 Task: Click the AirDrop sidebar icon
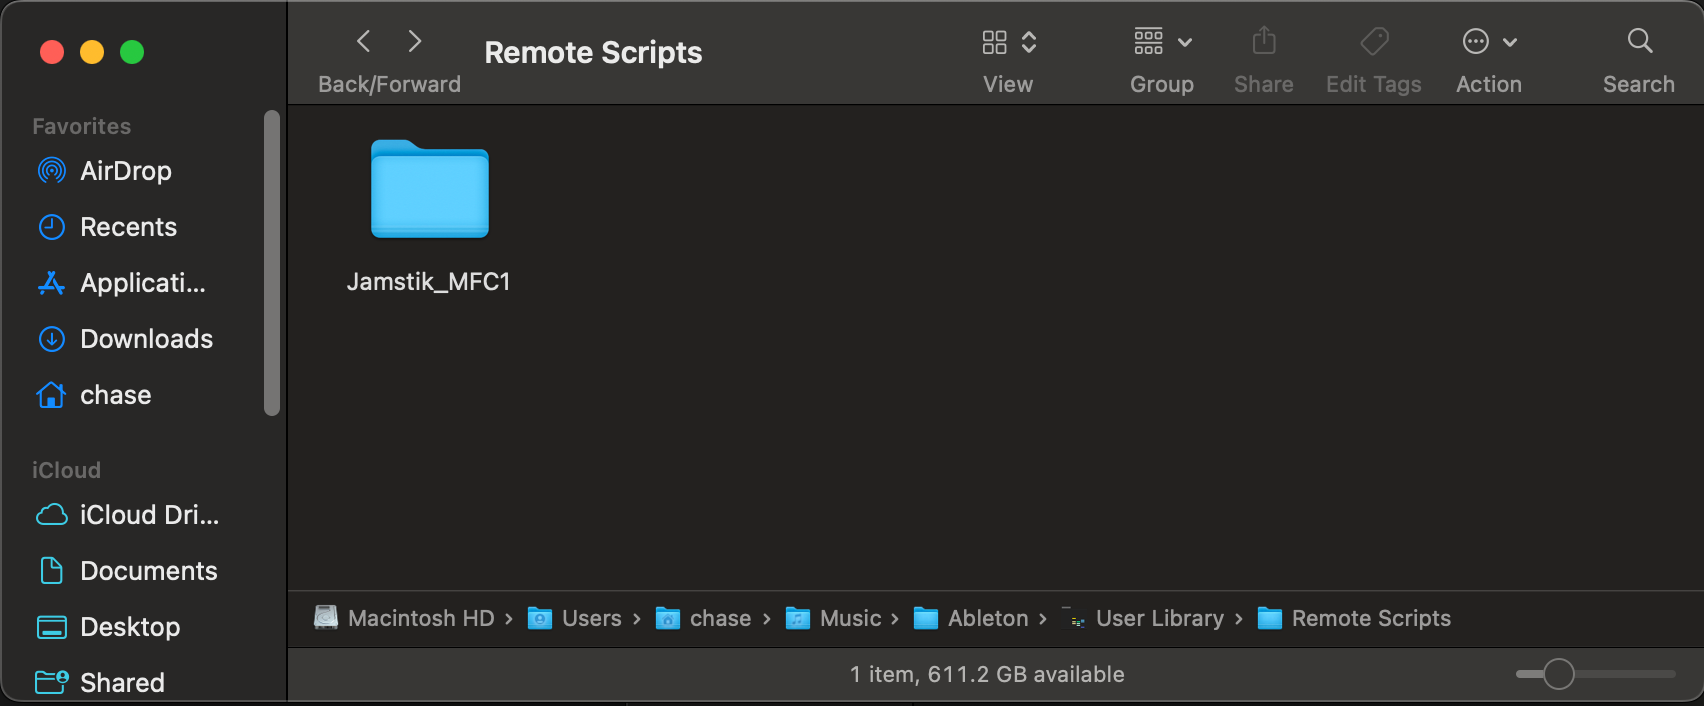[x=52, y=171]
